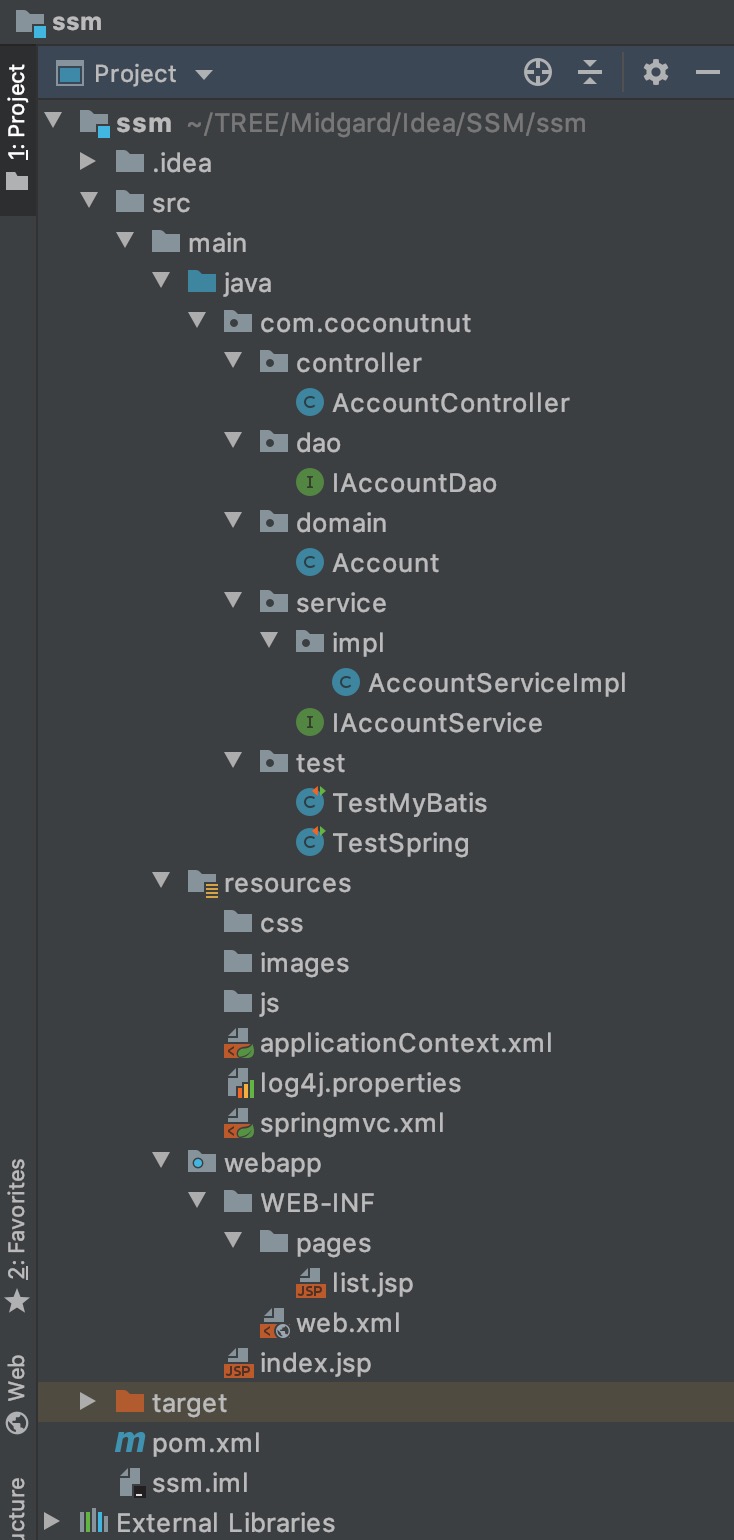Select the list.jsp file
The width and height of the screenshot is (734, 1540).
pos(372,1283)
